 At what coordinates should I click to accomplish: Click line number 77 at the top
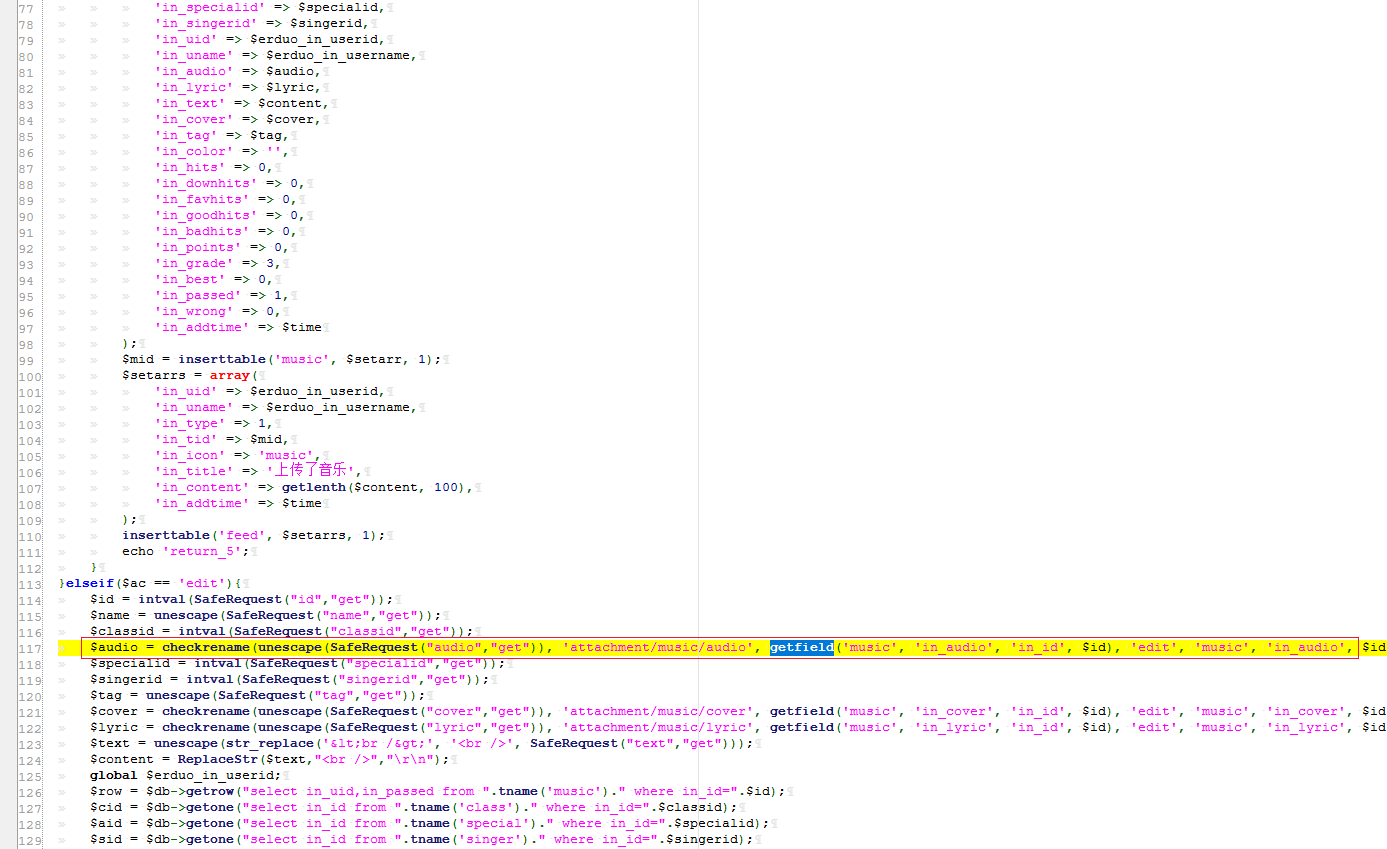(x=24, y=7)
